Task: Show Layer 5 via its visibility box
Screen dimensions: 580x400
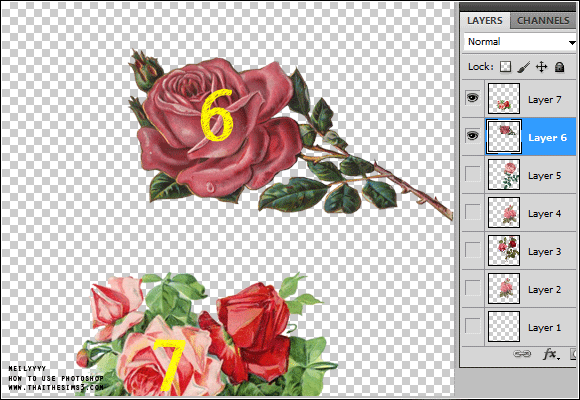Action: (x=473, y=174)
